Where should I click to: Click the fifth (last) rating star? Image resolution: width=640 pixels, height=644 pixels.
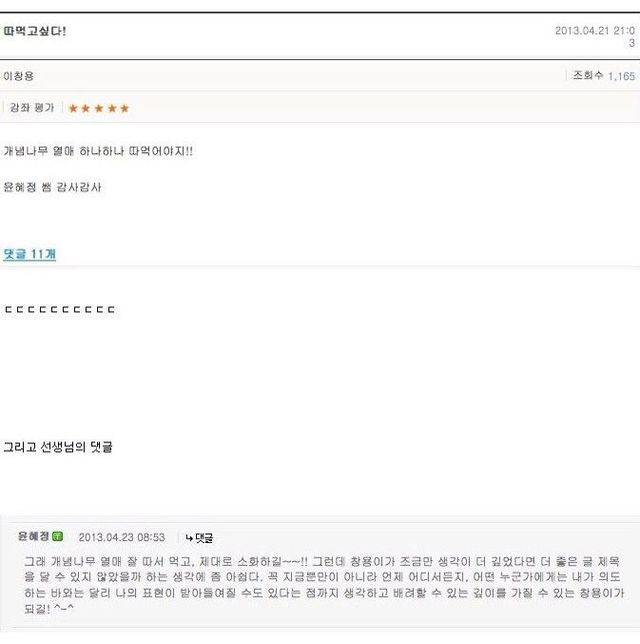(124, 108)
